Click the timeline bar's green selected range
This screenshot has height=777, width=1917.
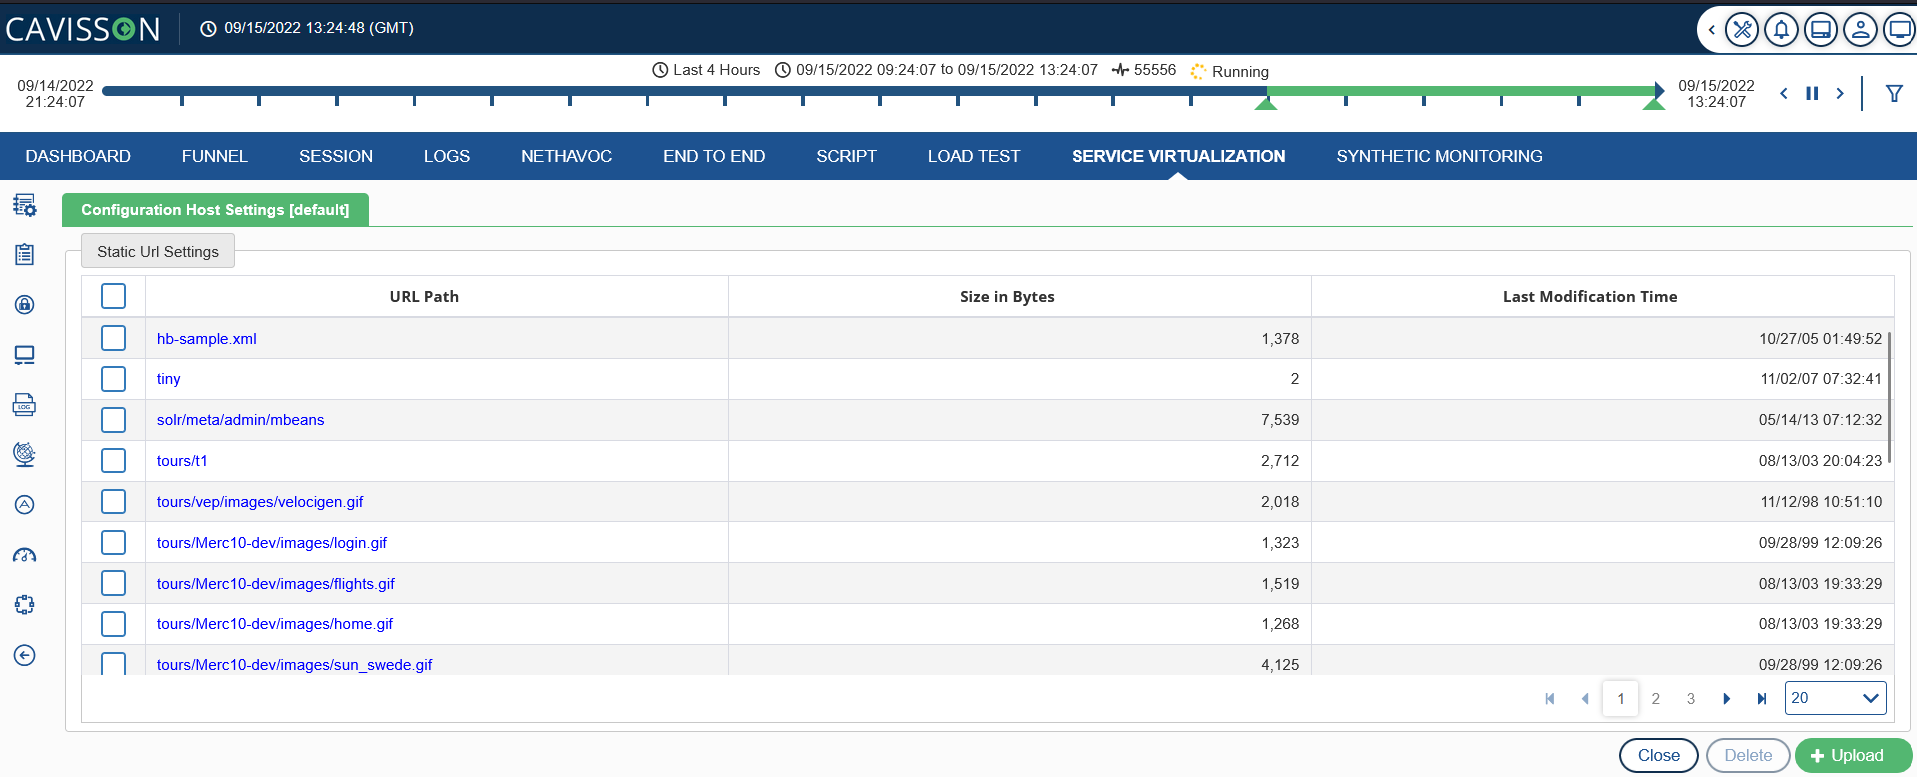[1461, 91]
